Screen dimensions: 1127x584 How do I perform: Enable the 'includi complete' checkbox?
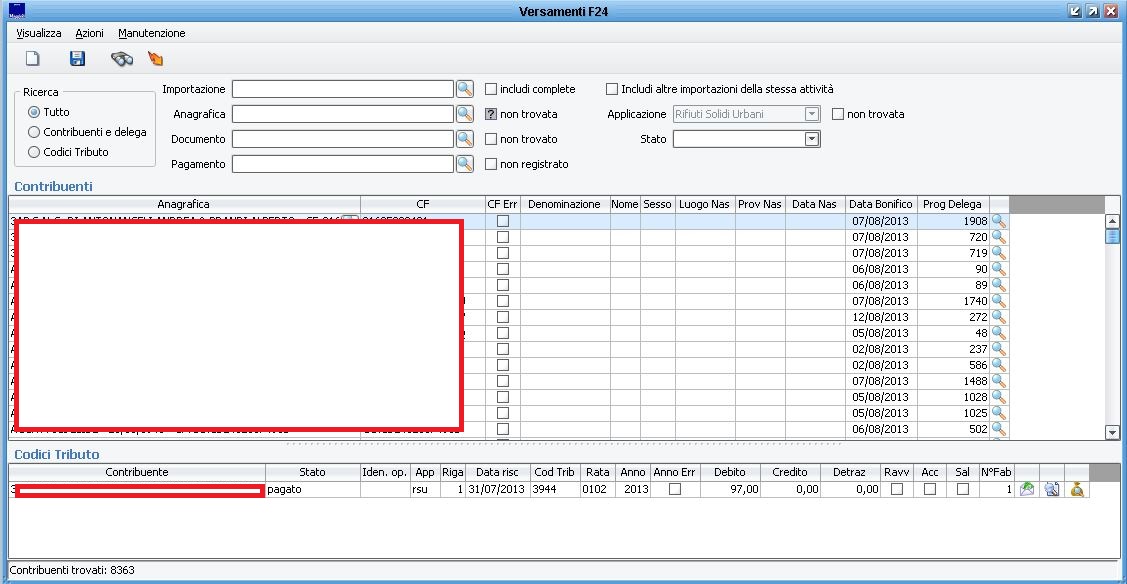coord(491,89)
